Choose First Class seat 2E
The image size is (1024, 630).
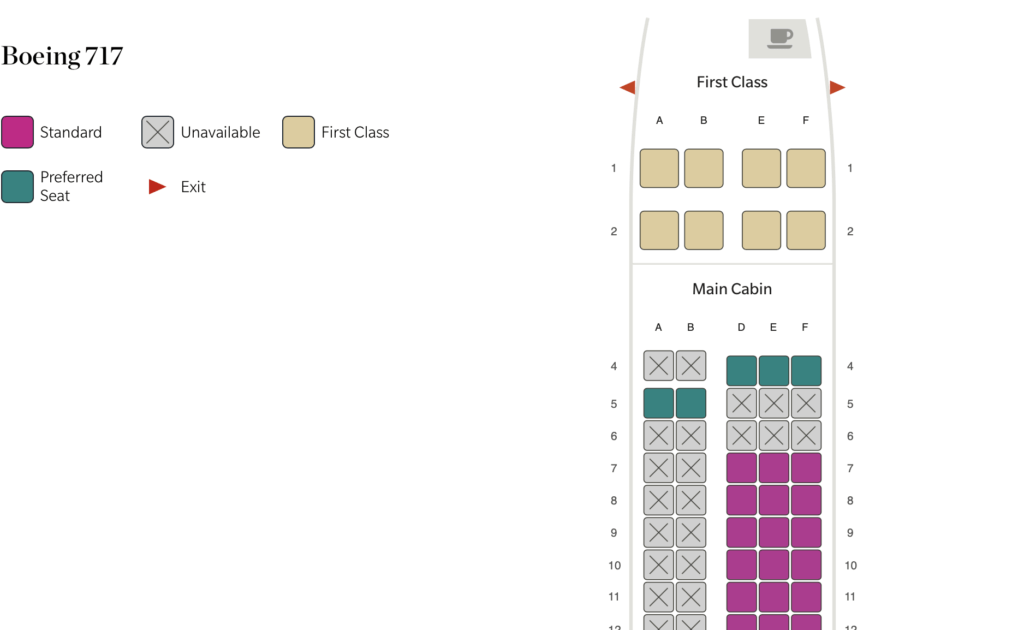point(761,230)
